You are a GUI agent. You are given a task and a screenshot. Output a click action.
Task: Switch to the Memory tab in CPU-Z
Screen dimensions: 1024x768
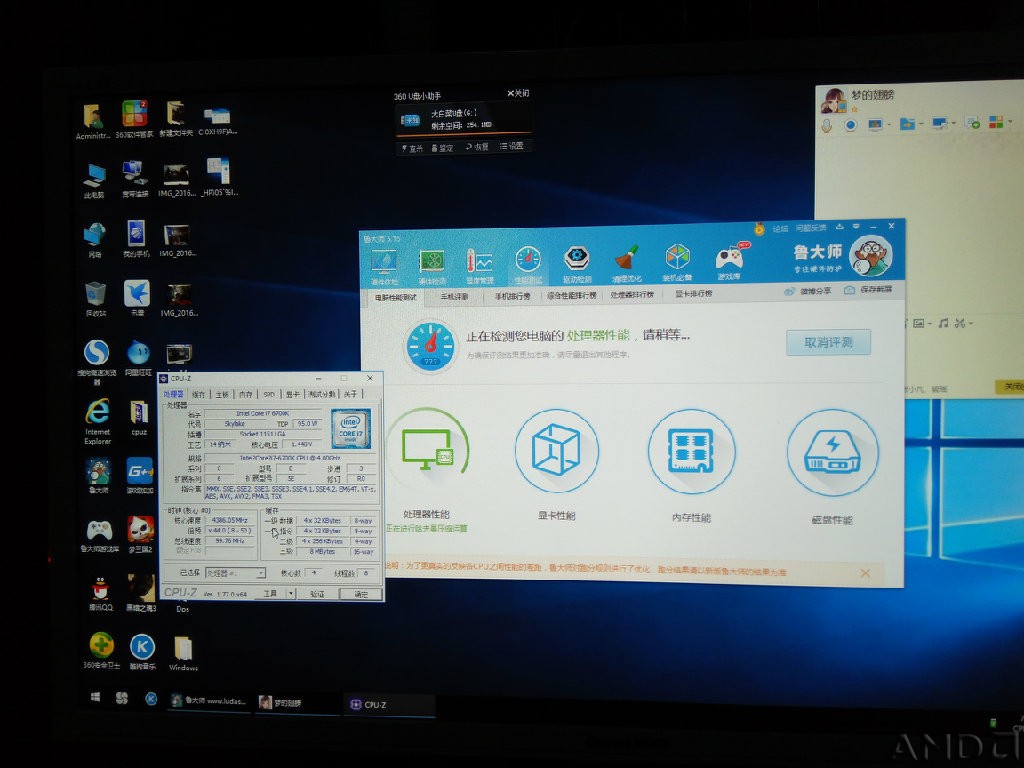[x=246, y=394]
